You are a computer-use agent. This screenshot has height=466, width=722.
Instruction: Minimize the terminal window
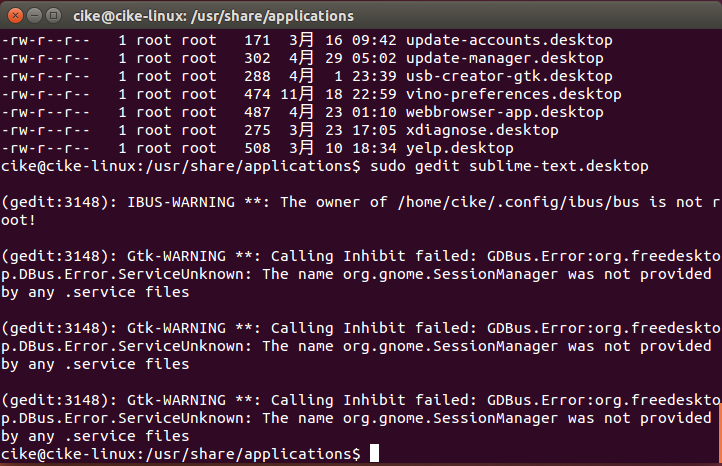coord(33,16)
